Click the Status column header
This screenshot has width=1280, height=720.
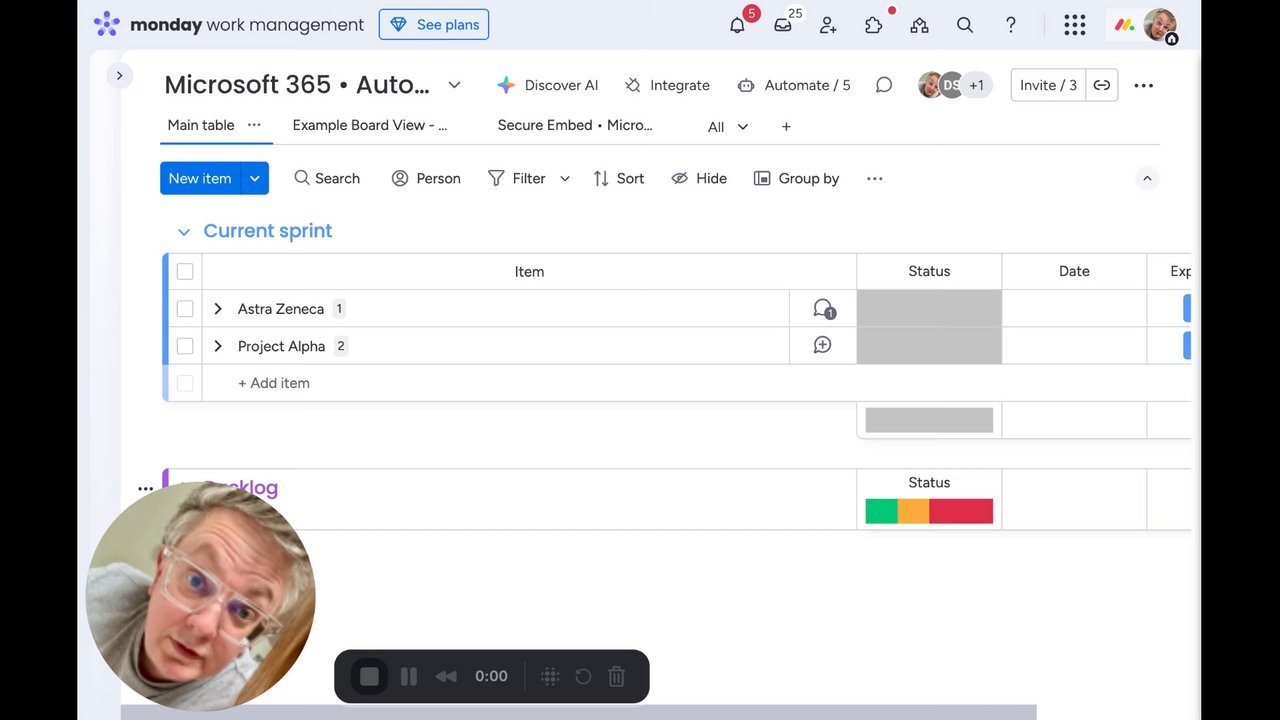pyautogui.click(x=929, y=271)
